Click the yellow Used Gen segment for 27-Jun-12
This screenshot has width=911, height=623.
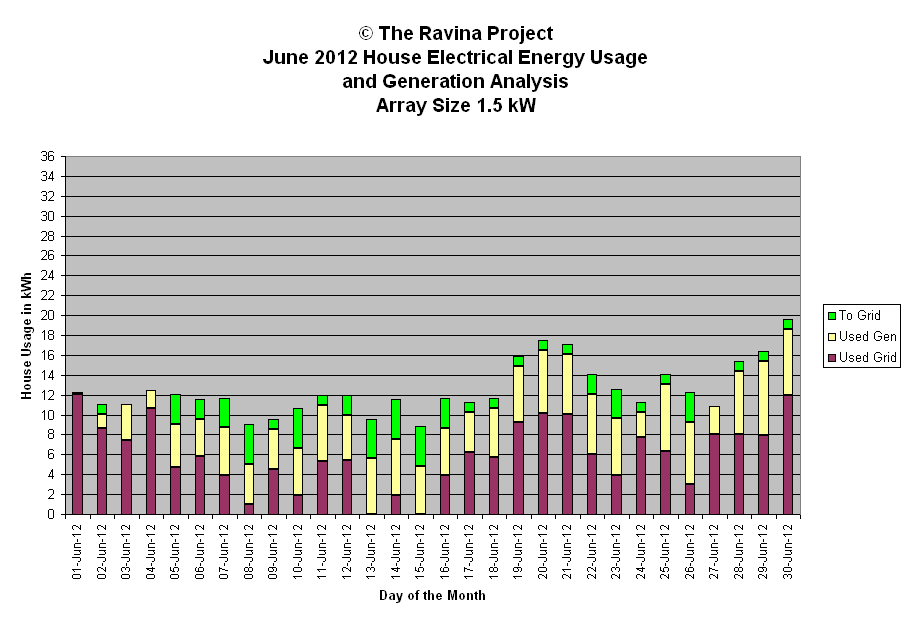click(x=714, y=420)
